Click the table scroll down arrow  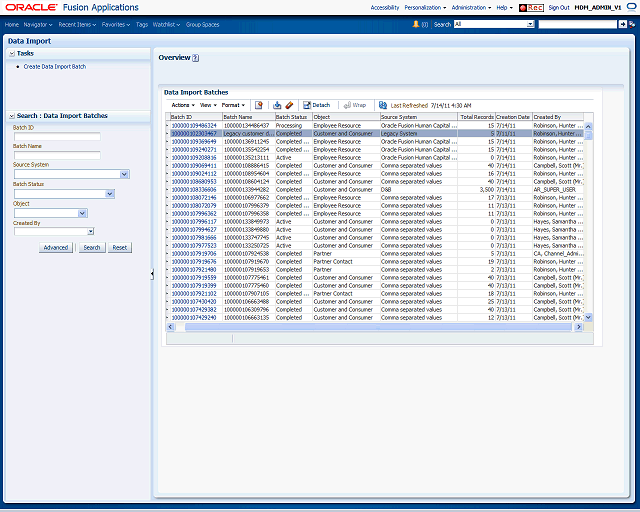588,317
